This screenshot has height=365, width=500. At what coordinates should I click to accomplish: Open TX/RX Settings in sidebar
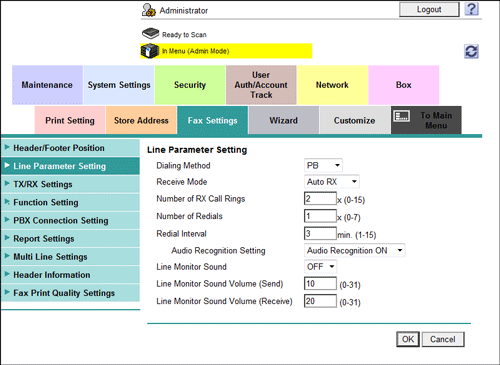click(70, 184)
